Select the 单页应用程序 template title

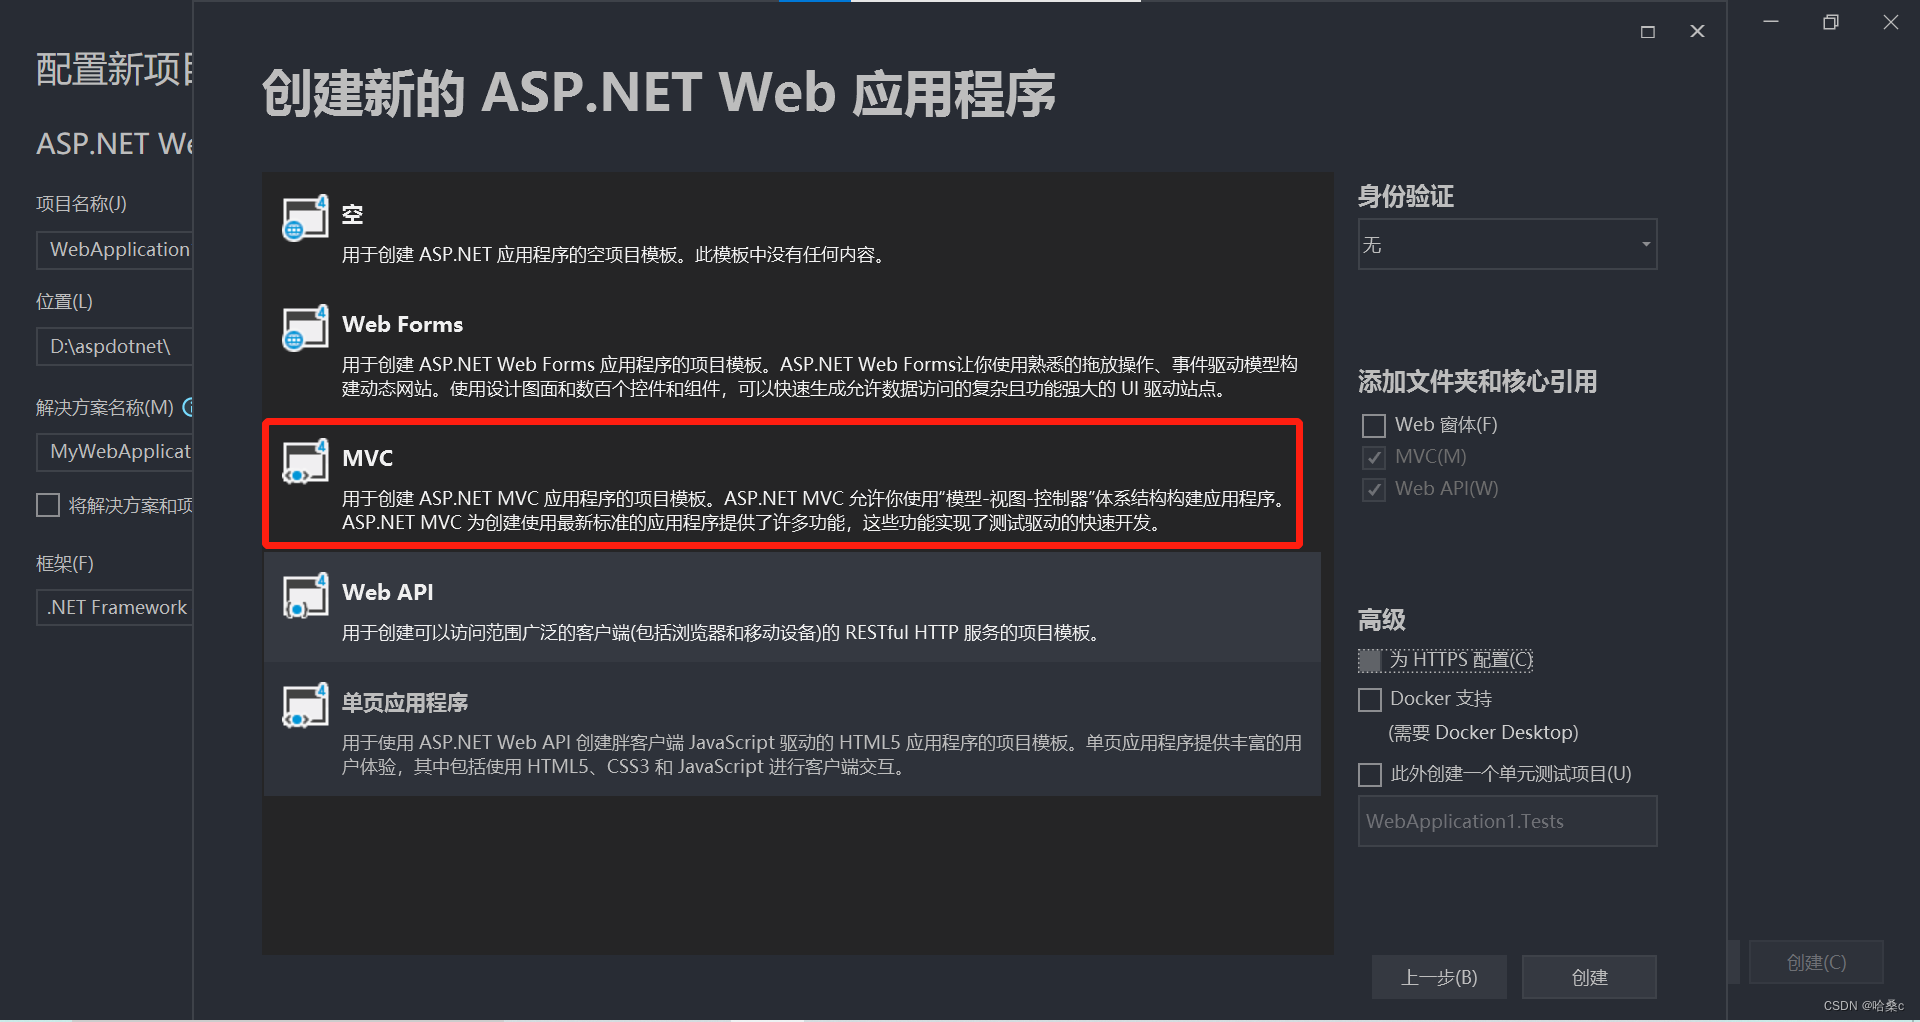pos(405,702)
